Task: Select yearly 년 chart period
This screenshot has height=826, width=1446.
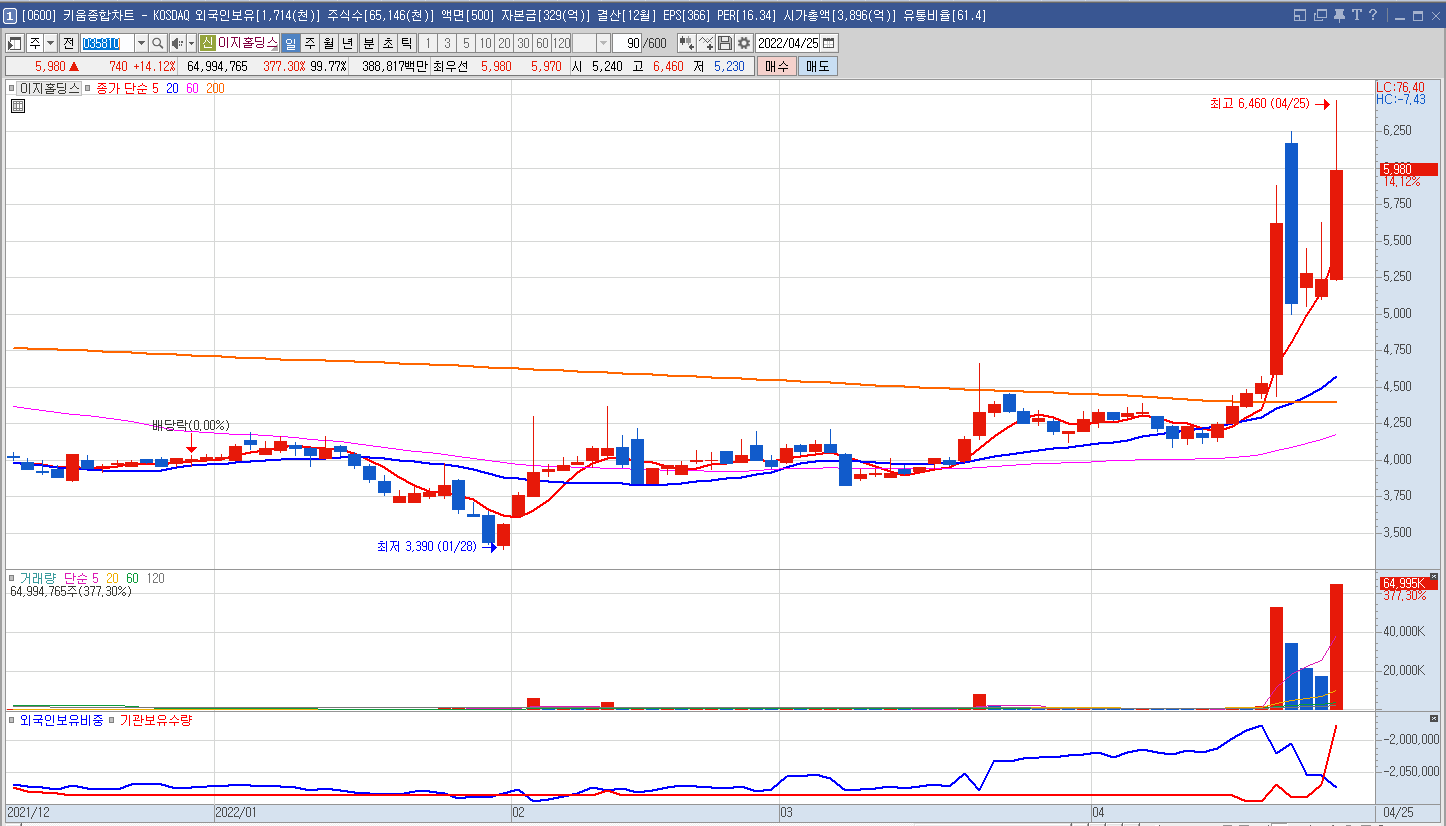Action: click(347, 43)
